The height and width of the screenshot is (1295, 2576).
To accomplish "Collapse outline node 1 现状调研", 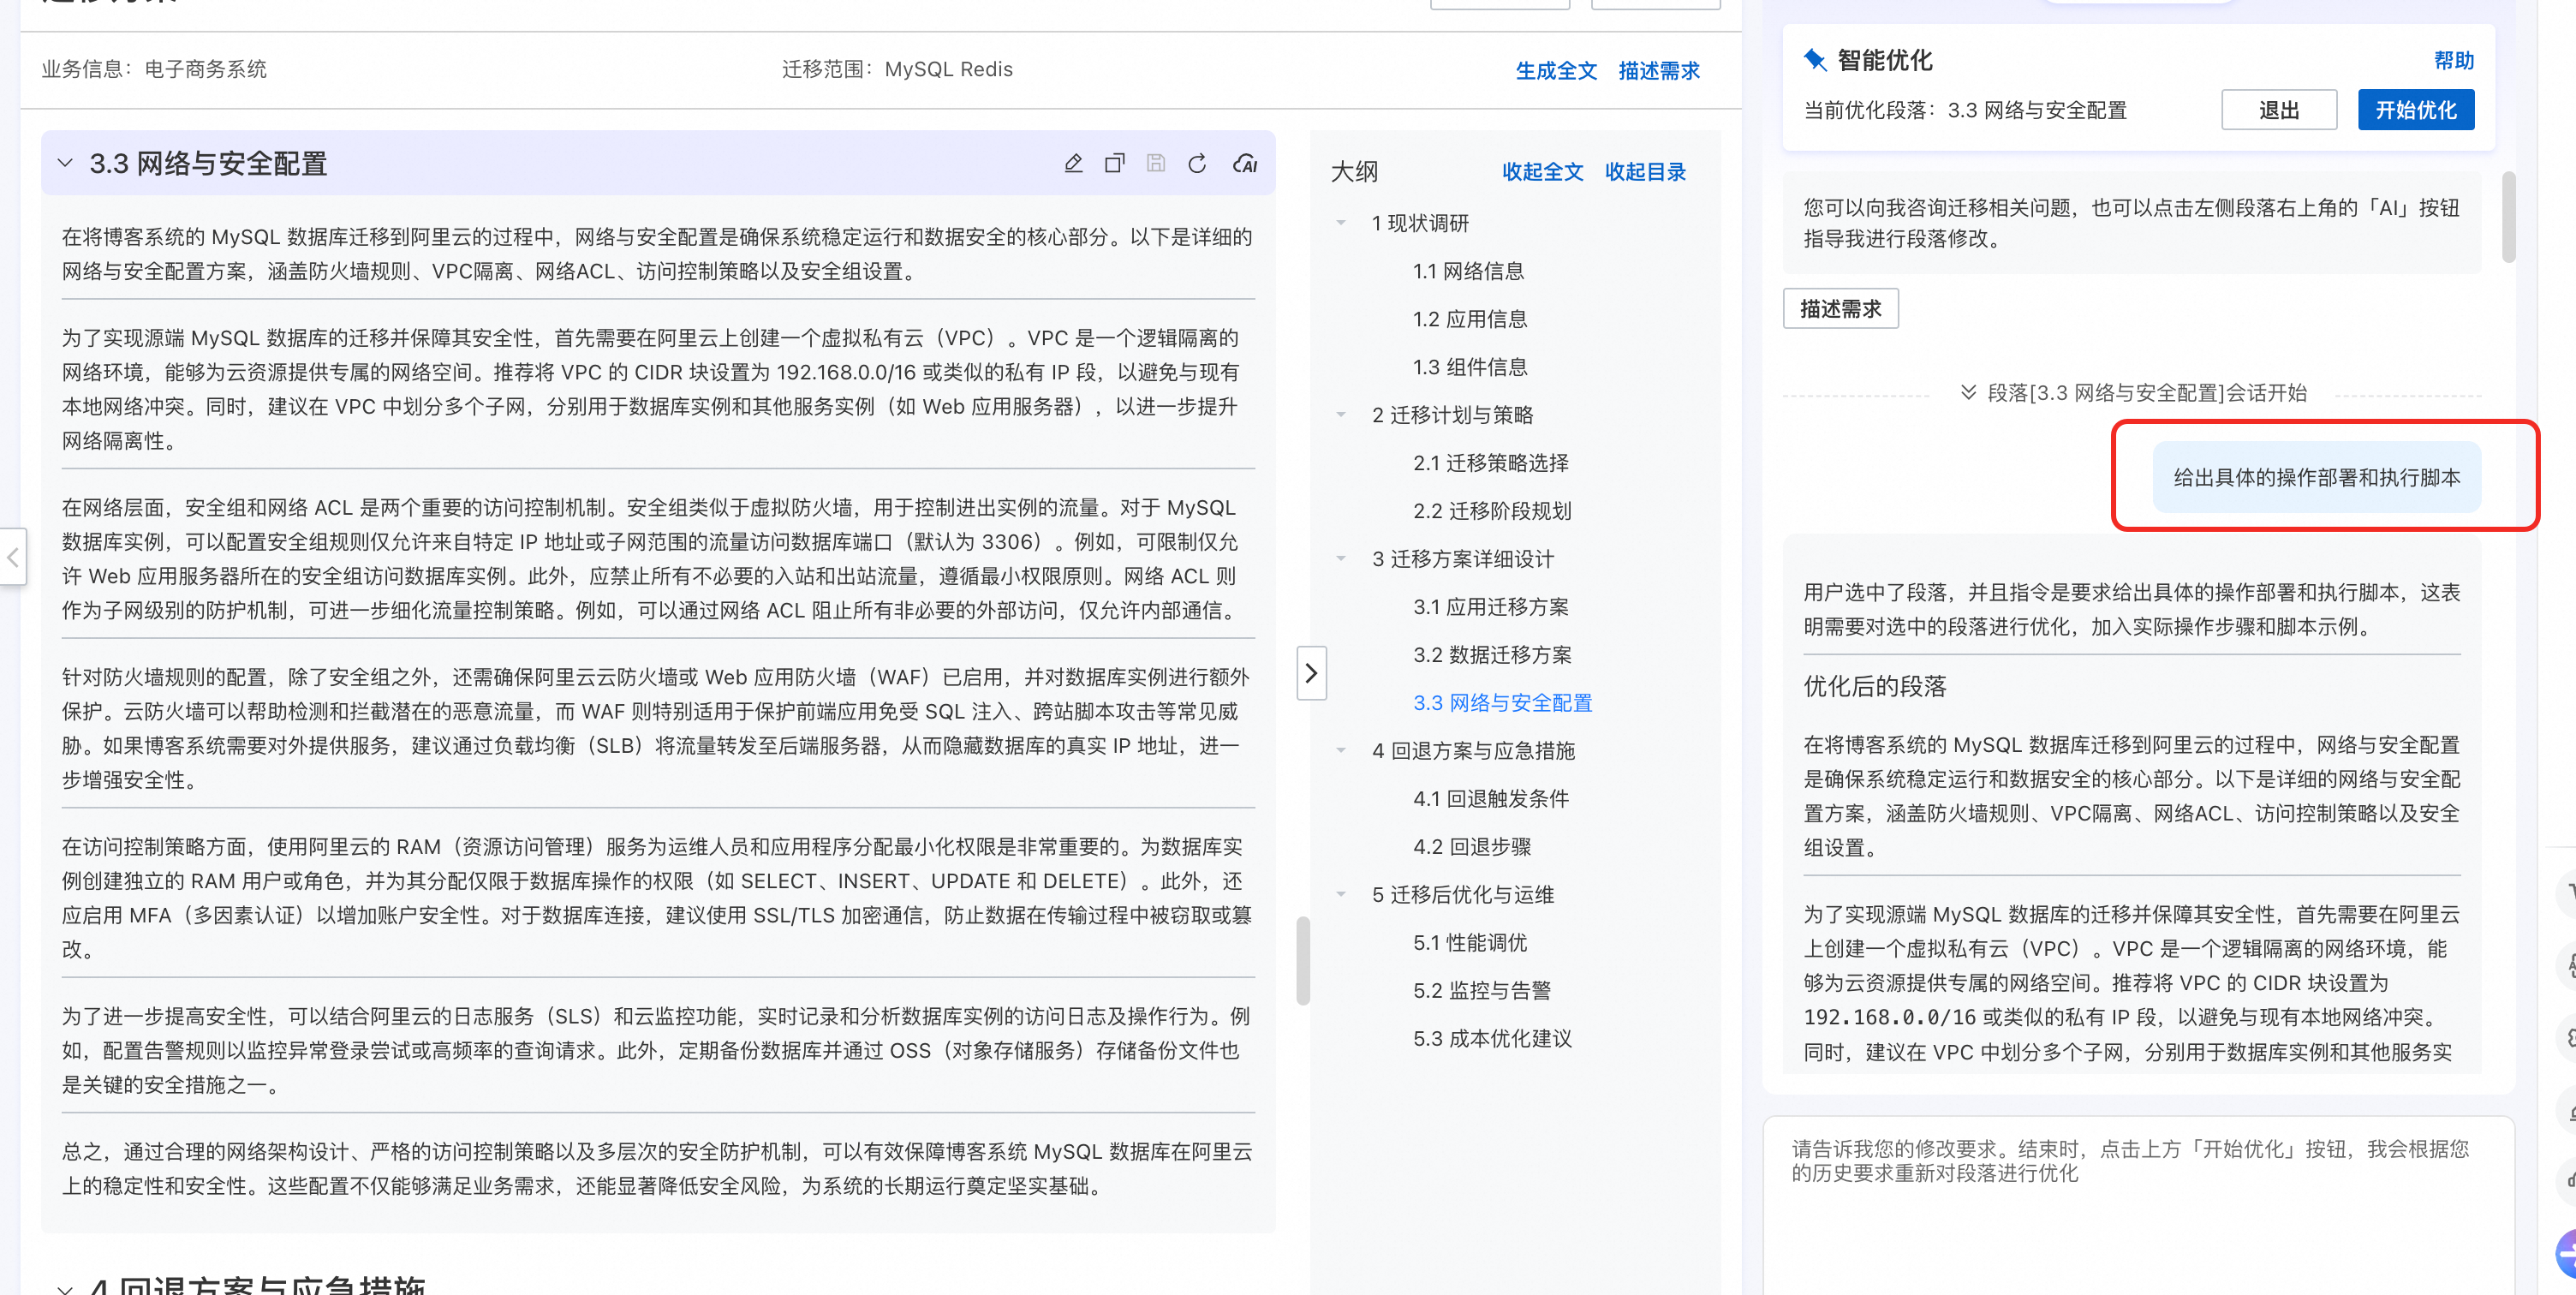I will pyautogui.click(x=1341, y=223).
